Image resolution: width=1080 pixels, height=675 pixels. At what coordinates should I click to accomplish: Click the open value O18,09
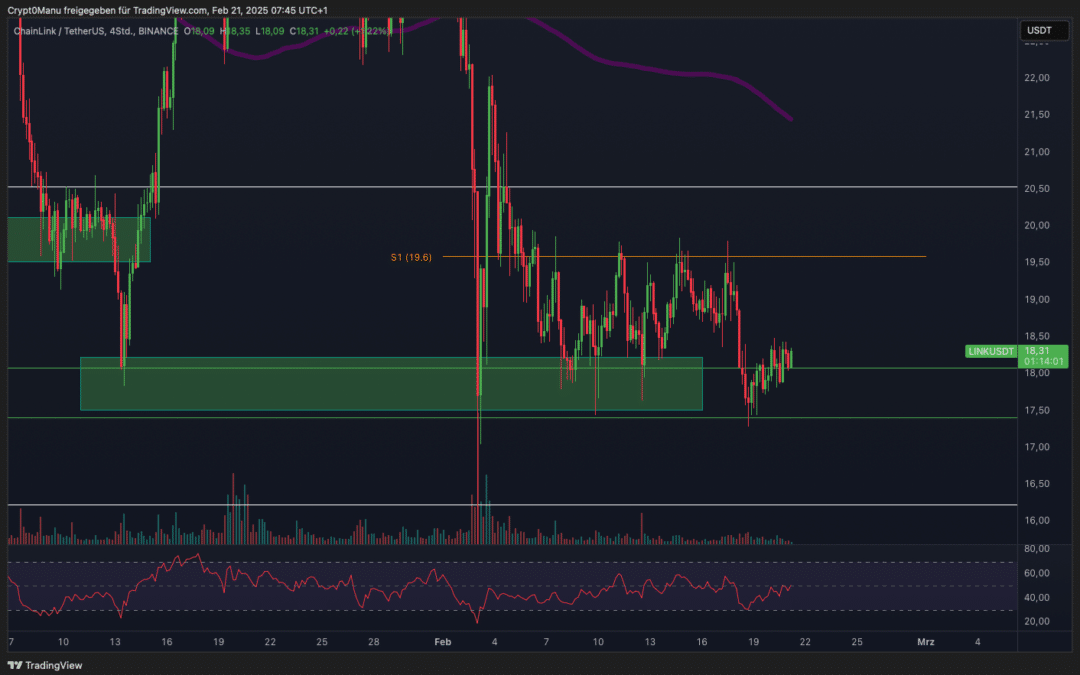(199, 31)
